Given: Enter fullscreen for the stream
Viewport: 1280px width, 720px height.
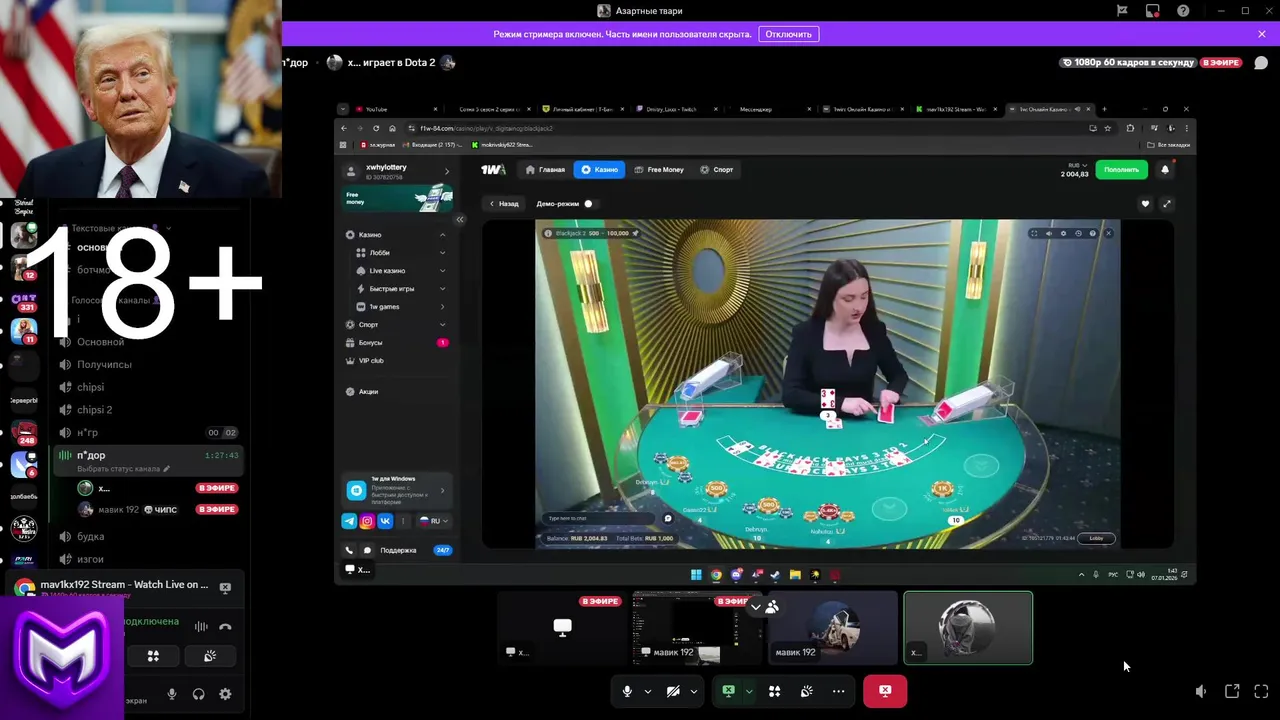Looking at the screenshot, I should tap(1261, 691).
